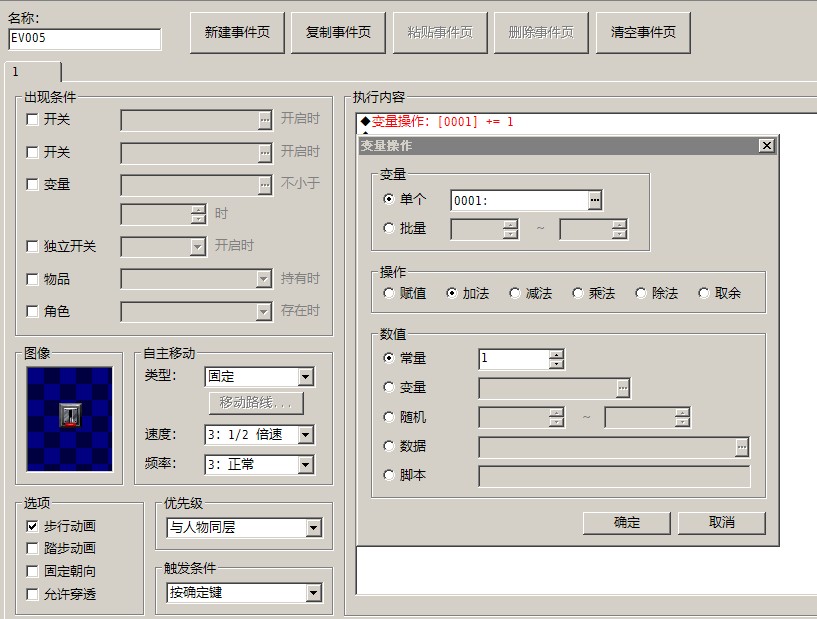Open the switch picker for first 开关

[x=265, y=120]
